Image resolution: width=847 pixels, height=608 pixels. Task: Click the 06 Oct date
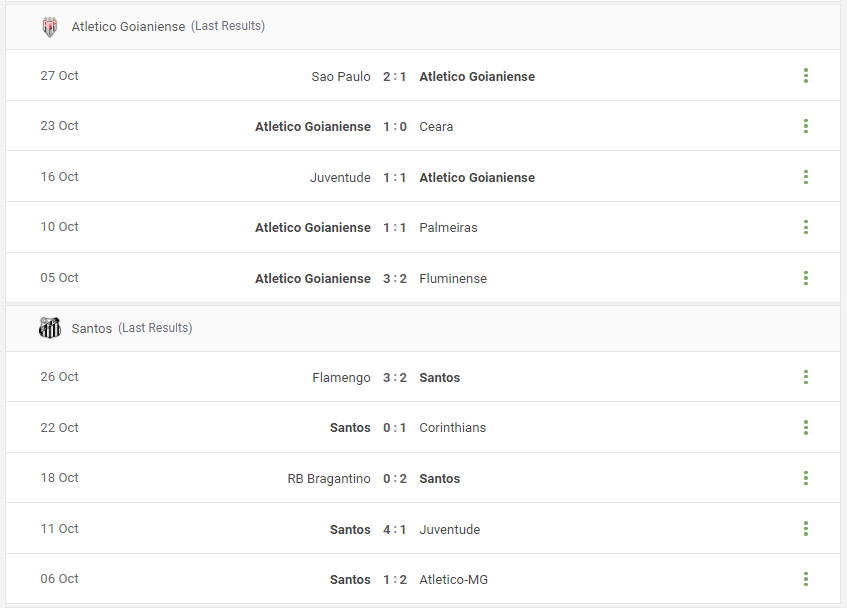59,579
